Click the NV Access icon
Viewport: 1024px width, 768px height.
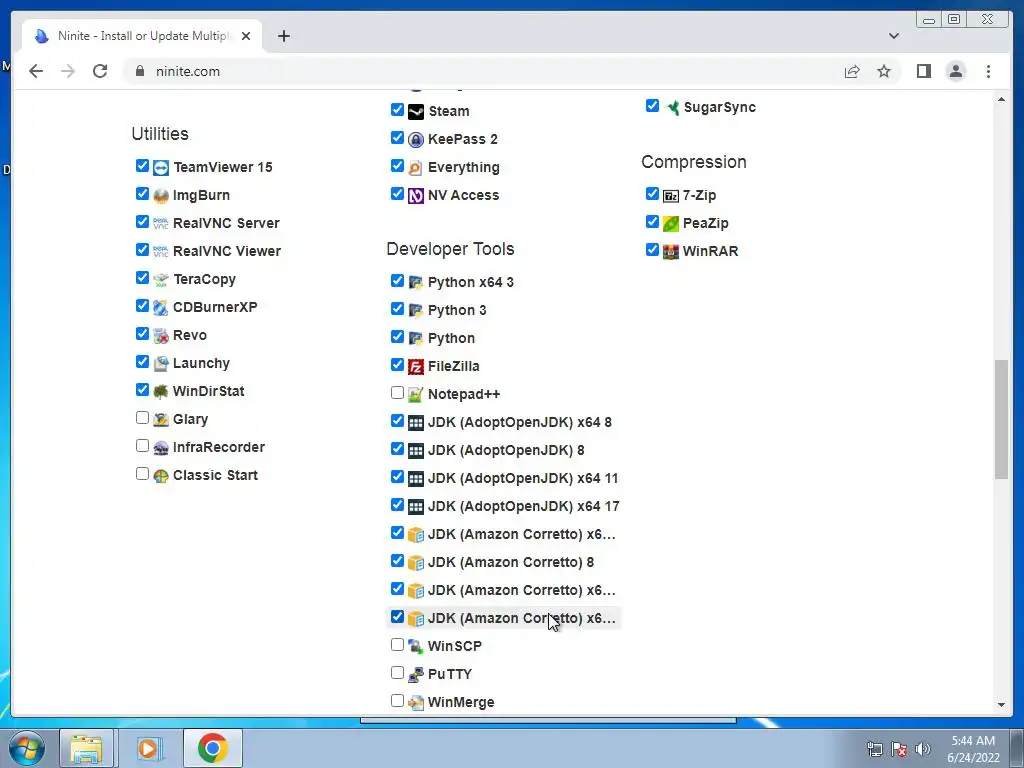pyautogui.click(x=416, y=196)
